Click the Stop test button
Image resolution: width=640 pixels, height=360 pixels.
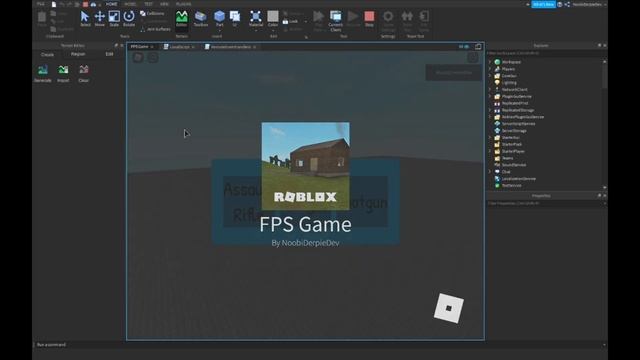pos(369,19)
